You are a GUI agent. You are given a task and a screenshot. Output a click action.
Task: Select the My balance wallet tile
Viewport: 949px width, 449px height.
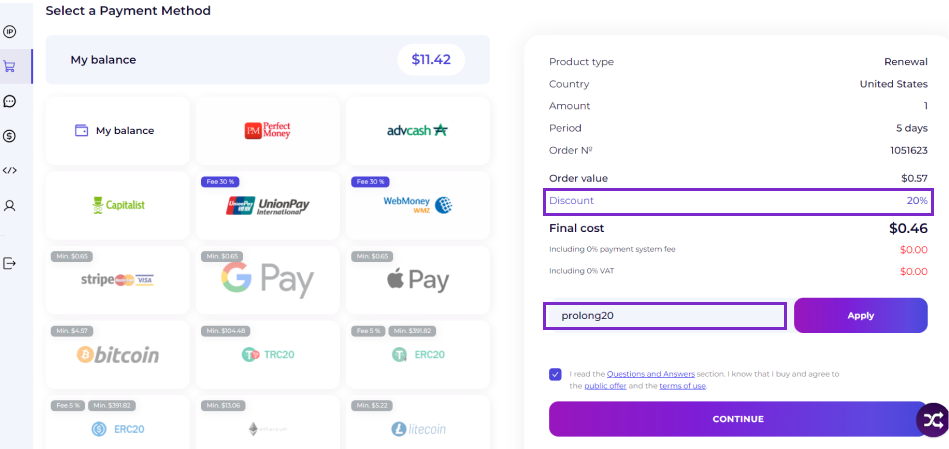(x=117, y=131)
